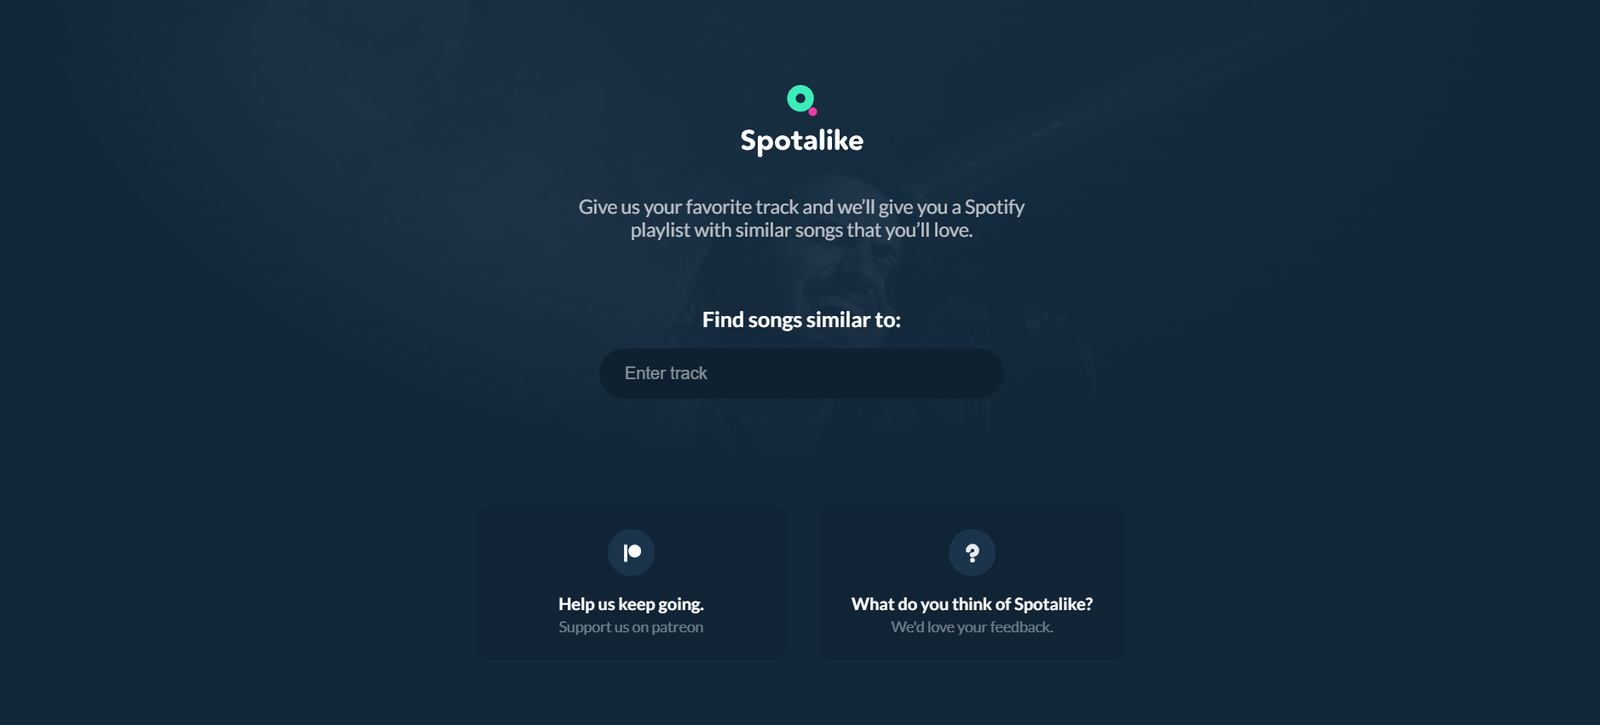Click the "We'd love your feedback." text
1600x725 pixels.
point(972,627)
